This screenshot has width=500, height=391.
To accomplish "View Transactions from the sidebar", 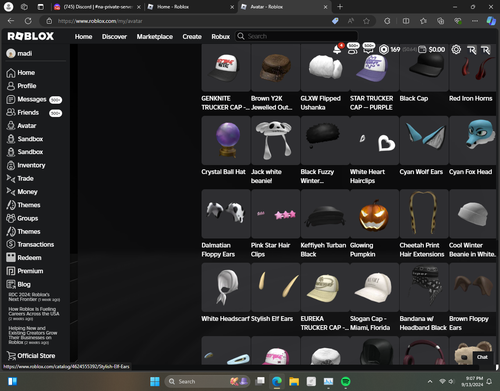I will [x=30, y=244].
